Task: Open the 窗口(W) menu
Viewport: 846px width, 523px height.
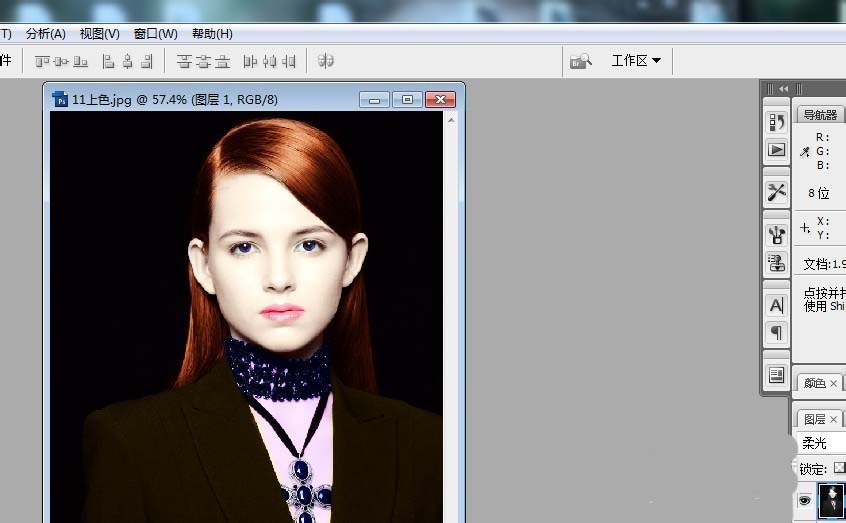Action: 155,34
